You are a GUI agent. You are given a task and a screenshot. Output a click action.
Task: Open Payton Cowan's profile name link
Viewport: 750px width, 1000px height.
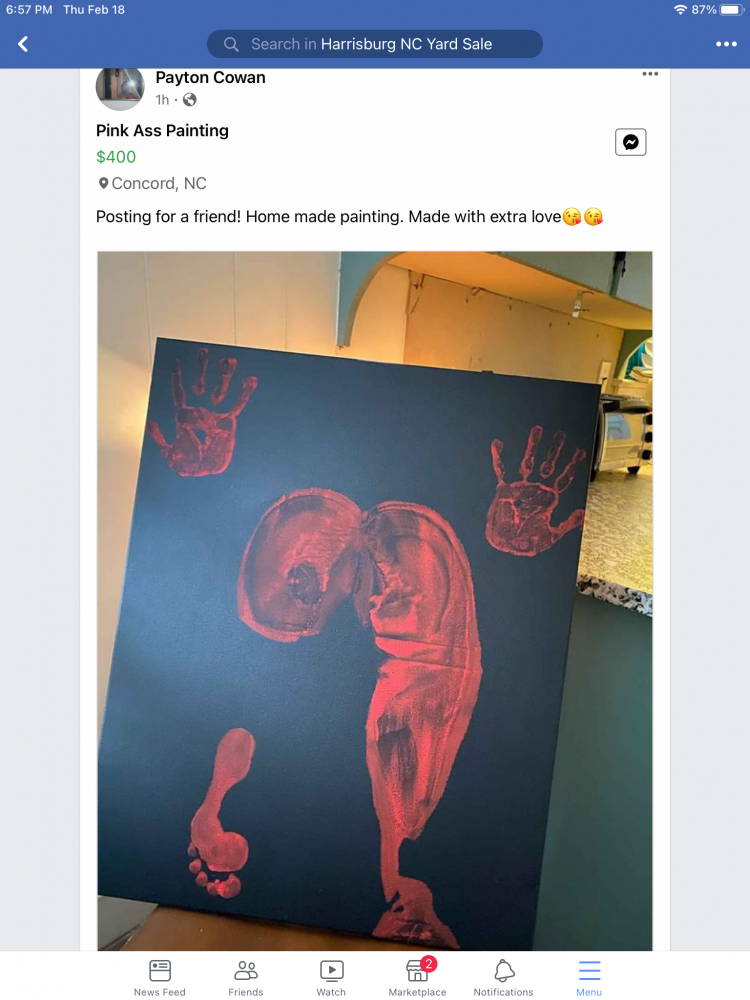tap(211, 77)
